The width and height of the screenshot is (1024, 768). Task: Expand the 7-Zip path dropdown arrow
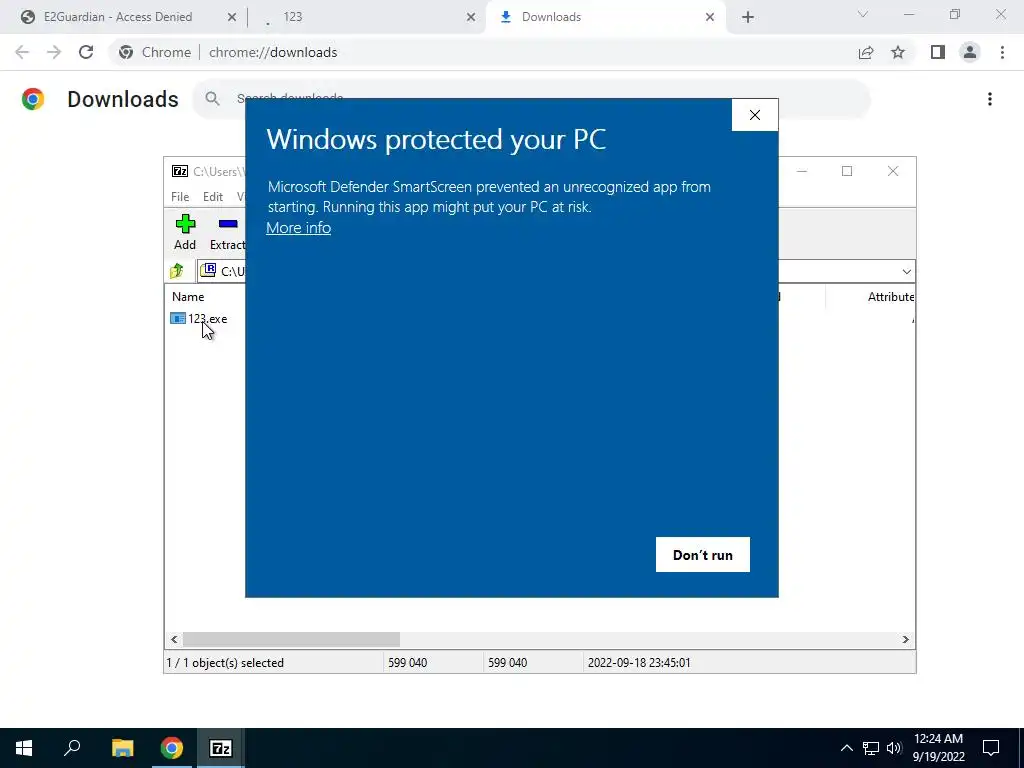tap(906, 272)
